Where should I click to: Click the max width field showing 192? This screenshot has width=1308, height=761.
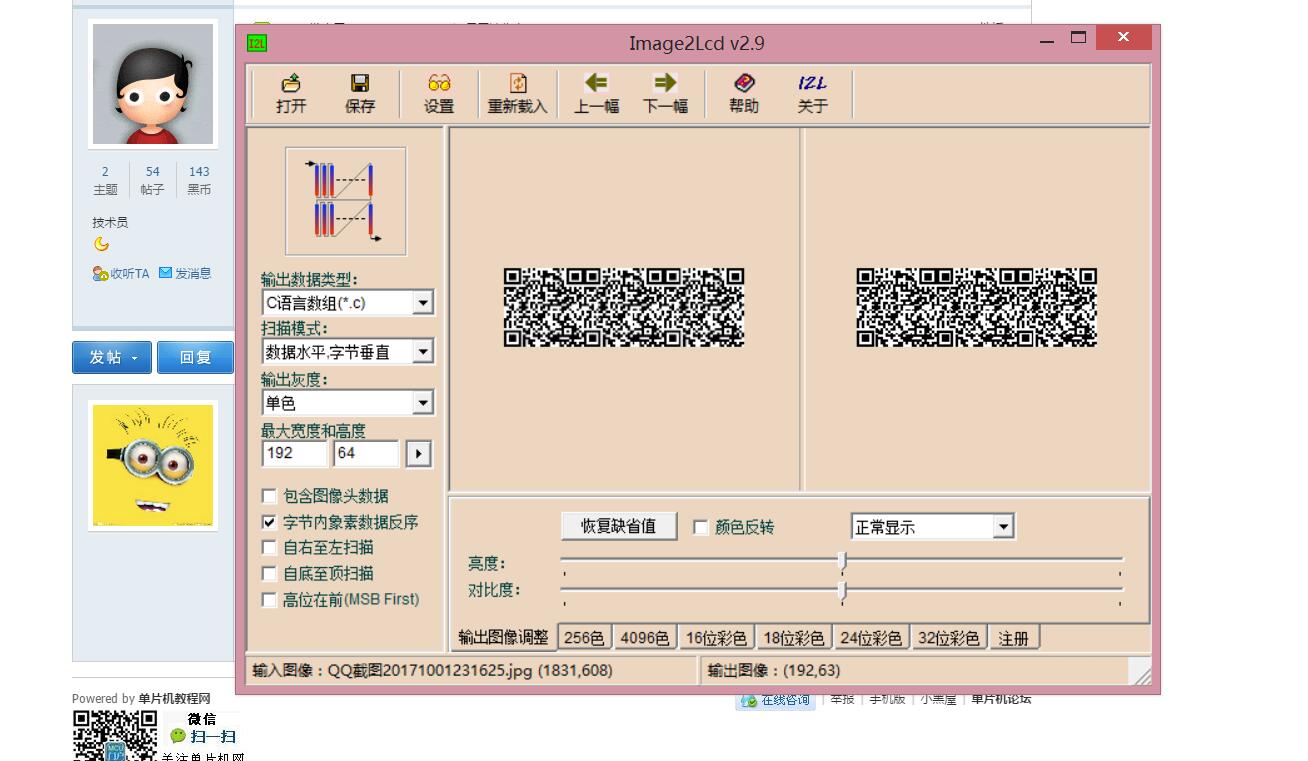tap(295, 453)
